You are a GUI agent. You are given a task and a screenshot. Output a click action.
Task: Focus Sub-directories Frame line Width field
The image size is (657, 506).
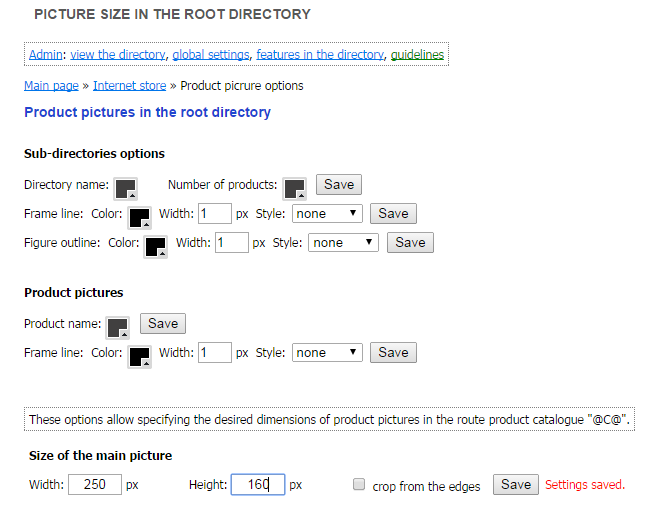click(x=215, y=213)
